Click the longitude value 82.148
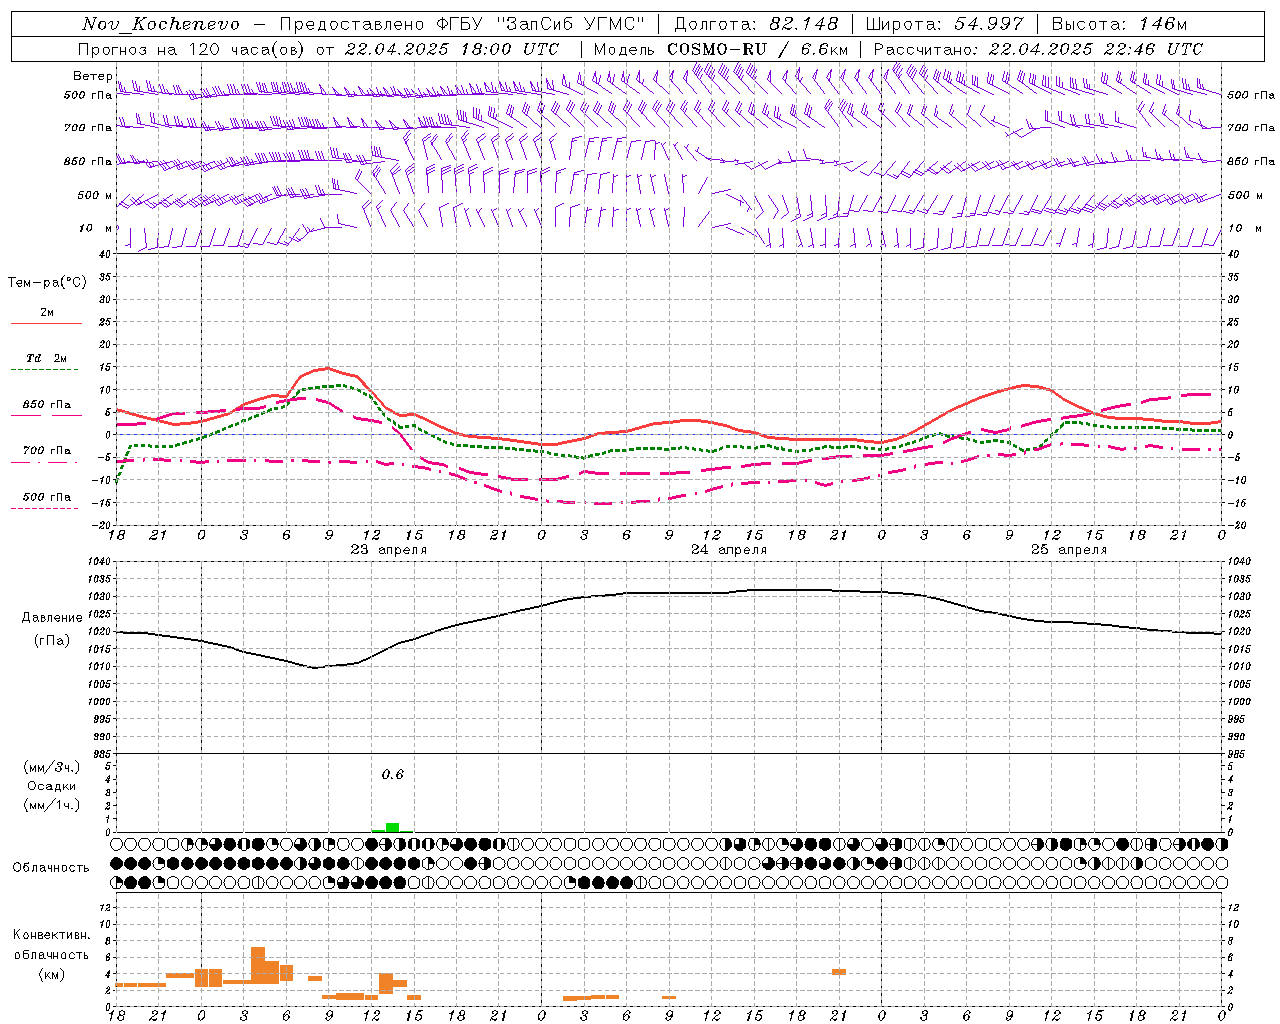This screenshot has height=1024, width=1280. (x=804, y=24)
